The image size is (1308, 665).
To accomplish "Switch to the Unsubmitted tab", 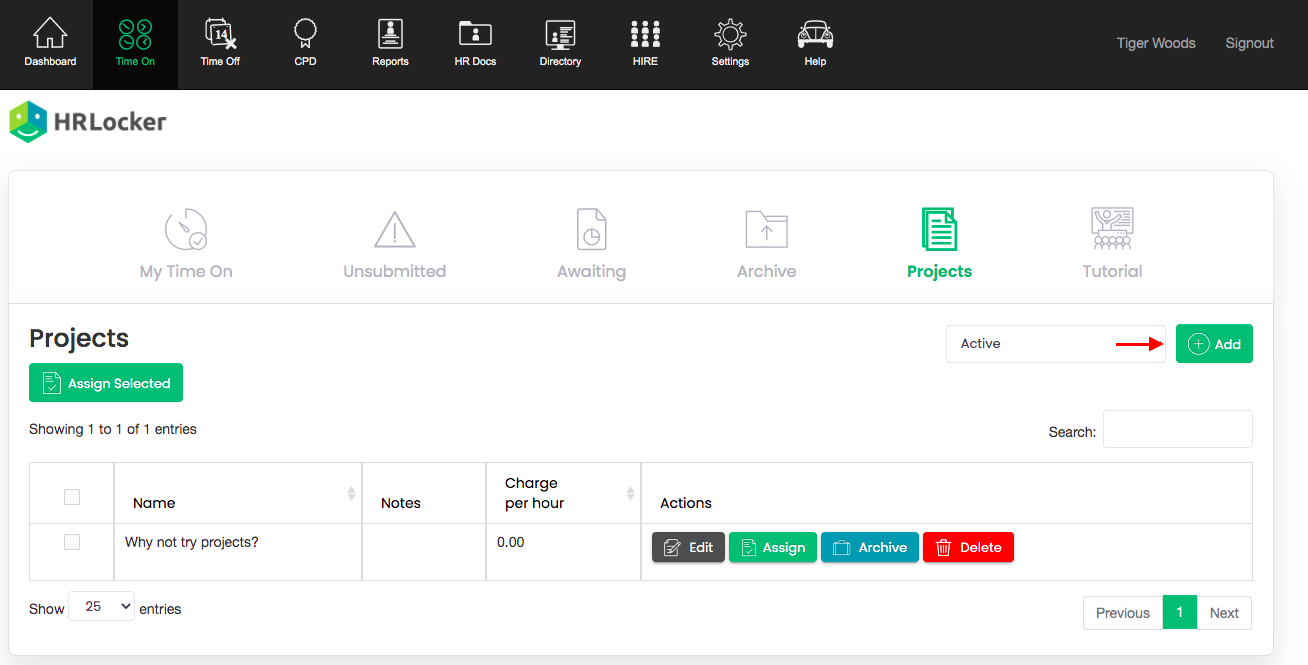I will click(x=394, y=240).
